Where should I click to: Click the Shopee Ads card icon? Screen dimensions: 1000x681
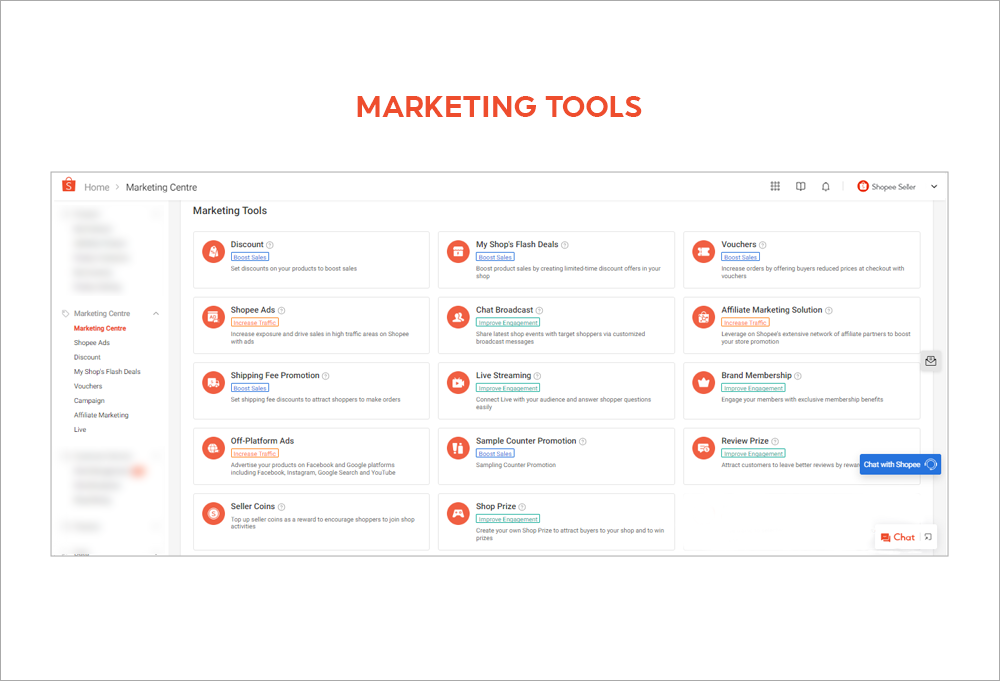(x=213, y=316)
